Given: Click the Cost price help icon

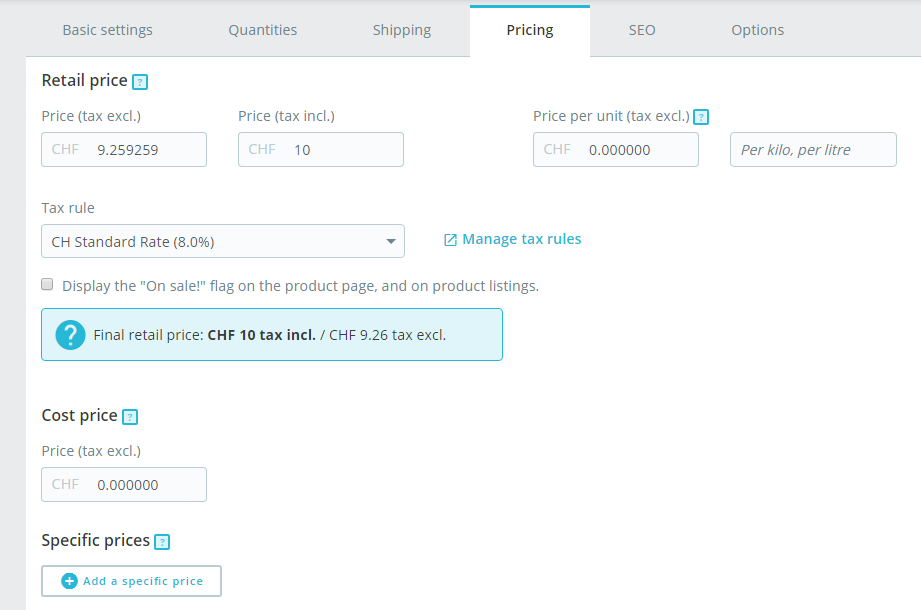Looking at the screenshot, I should [x=130, y=417].
